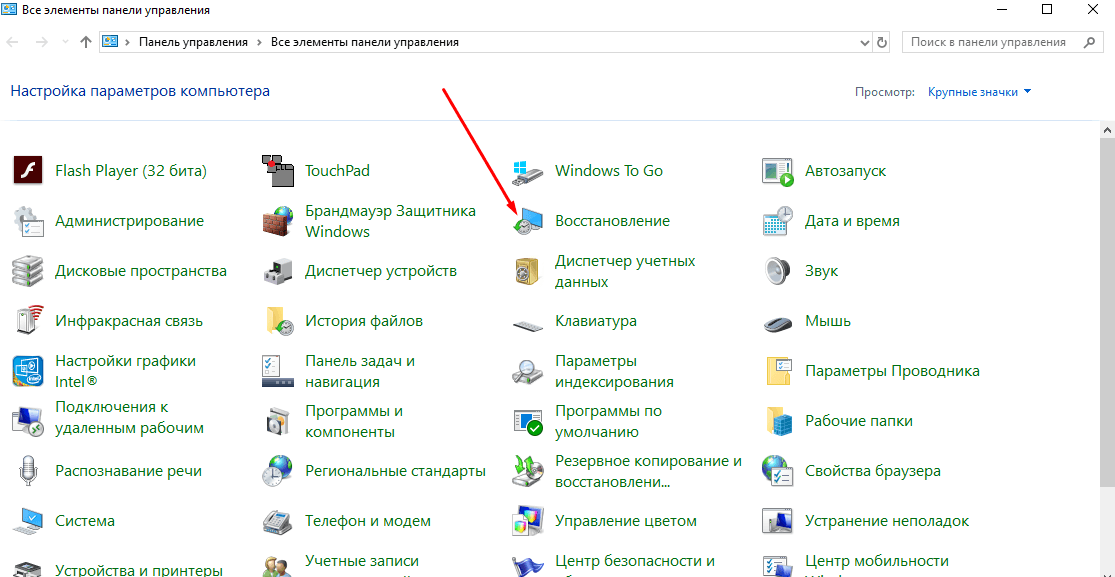Image resolution: width=1115 pixels, height=577 pixels.
Task: Click the vertical scrollbar thumb
Action: click(x=1108, y=311)
